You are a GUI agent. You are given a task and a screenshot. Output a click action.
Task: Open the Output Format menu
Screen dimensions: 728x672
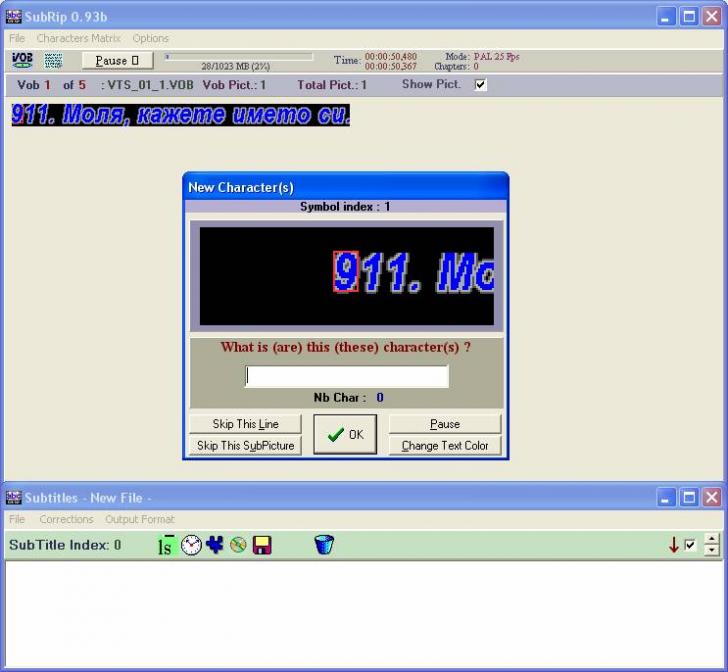[139, 519]
